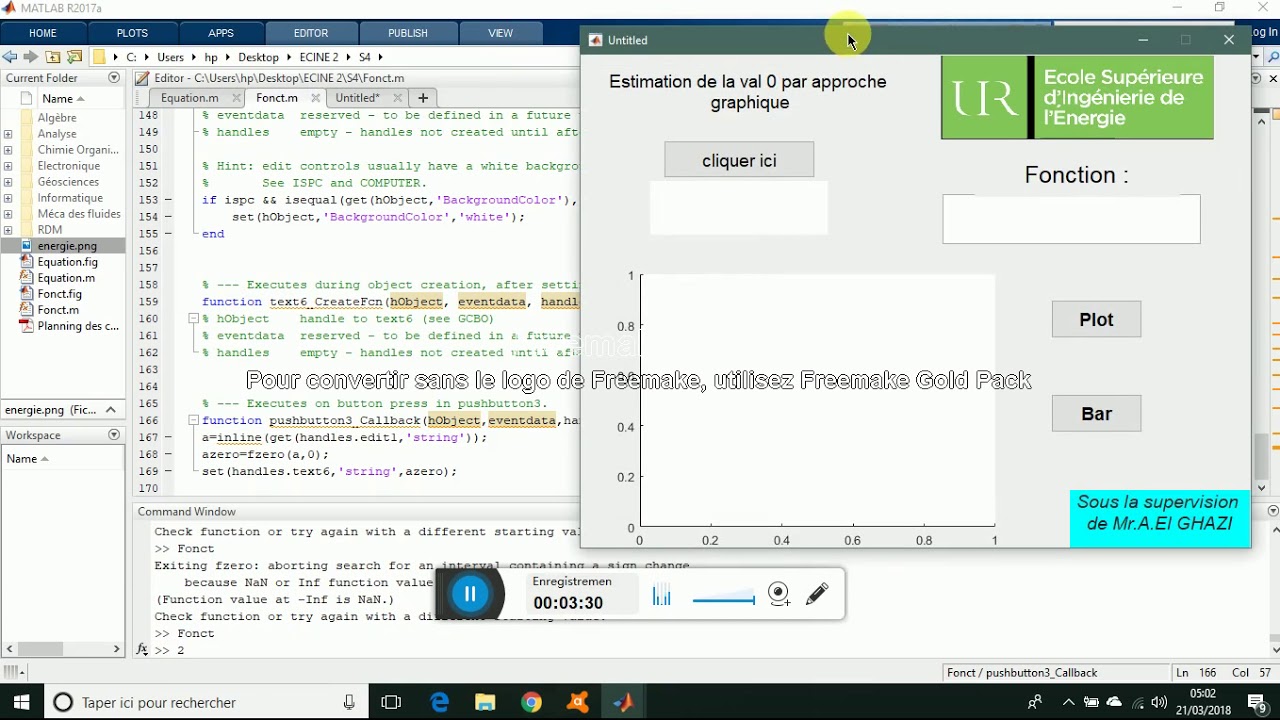Switch to the PUBLISH ribbon tab
Image resolution: width=1280 pixels, height=720 pixels.
[x=408, y=33]
